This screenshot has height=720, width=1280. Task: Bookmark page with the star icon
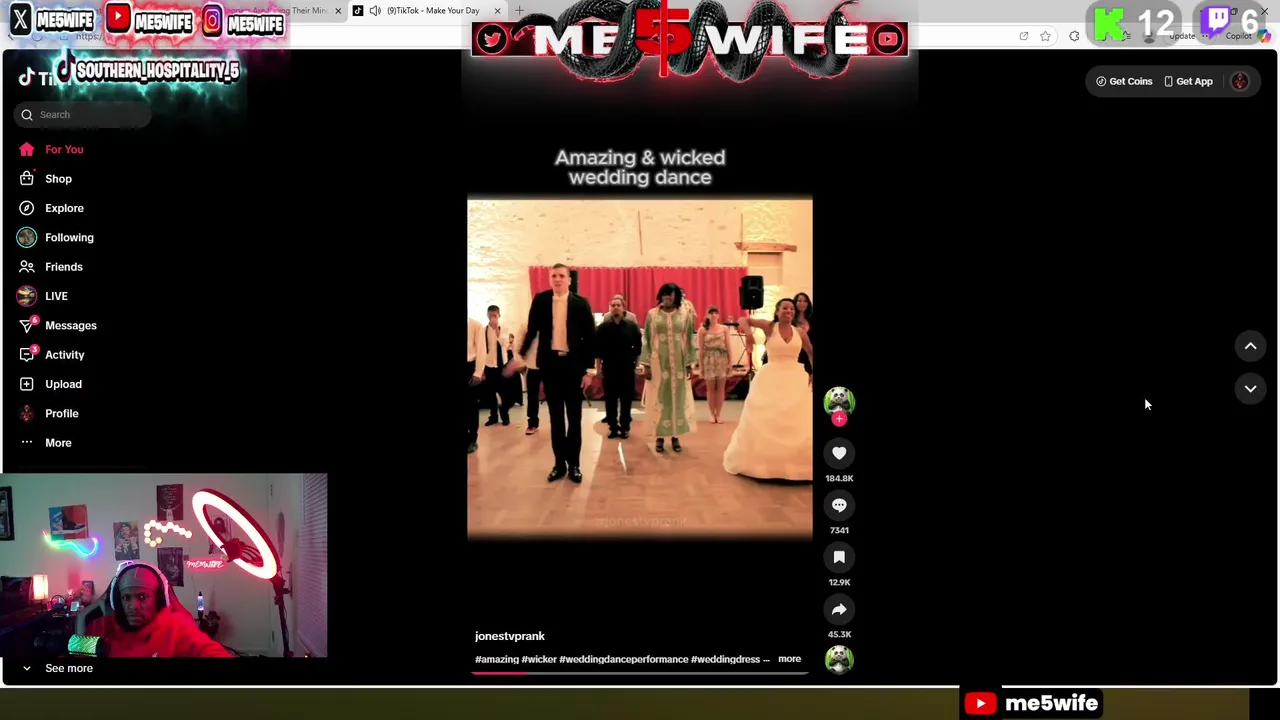[x=1045, y=36]
